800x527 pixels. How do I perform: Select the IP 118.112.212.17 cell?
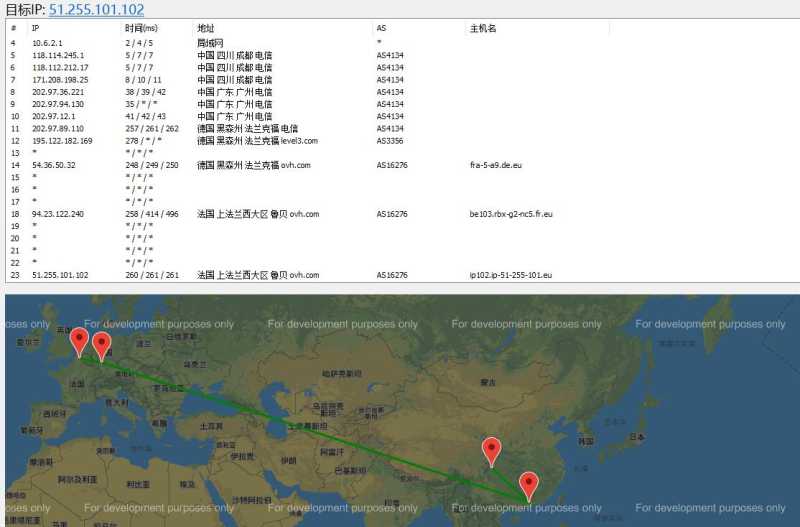click(x=60, y=67)
